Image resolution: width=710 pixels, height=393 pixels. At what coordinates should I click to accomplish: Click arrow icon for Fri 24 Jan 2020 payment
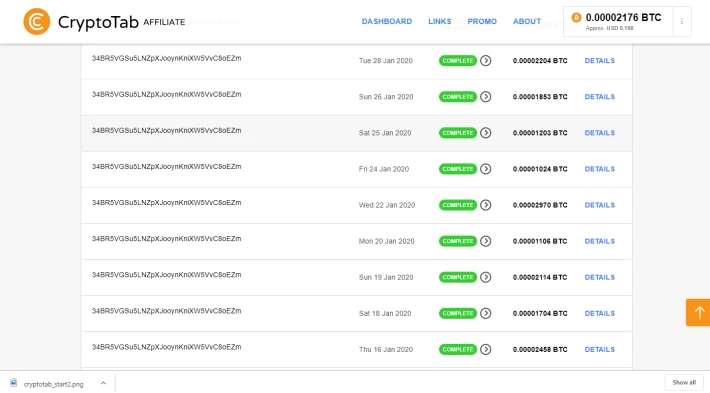tap(485, 169)
